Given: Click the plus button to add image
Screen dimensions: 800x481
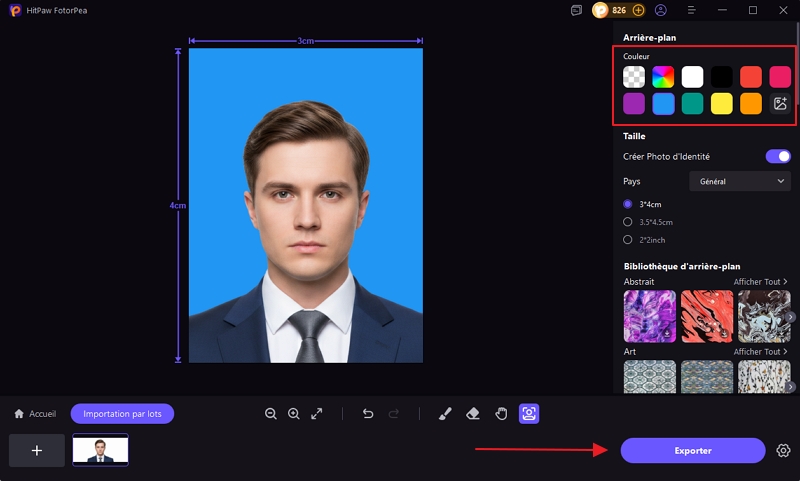Looking at the screenshot, I should click(37, 450).
